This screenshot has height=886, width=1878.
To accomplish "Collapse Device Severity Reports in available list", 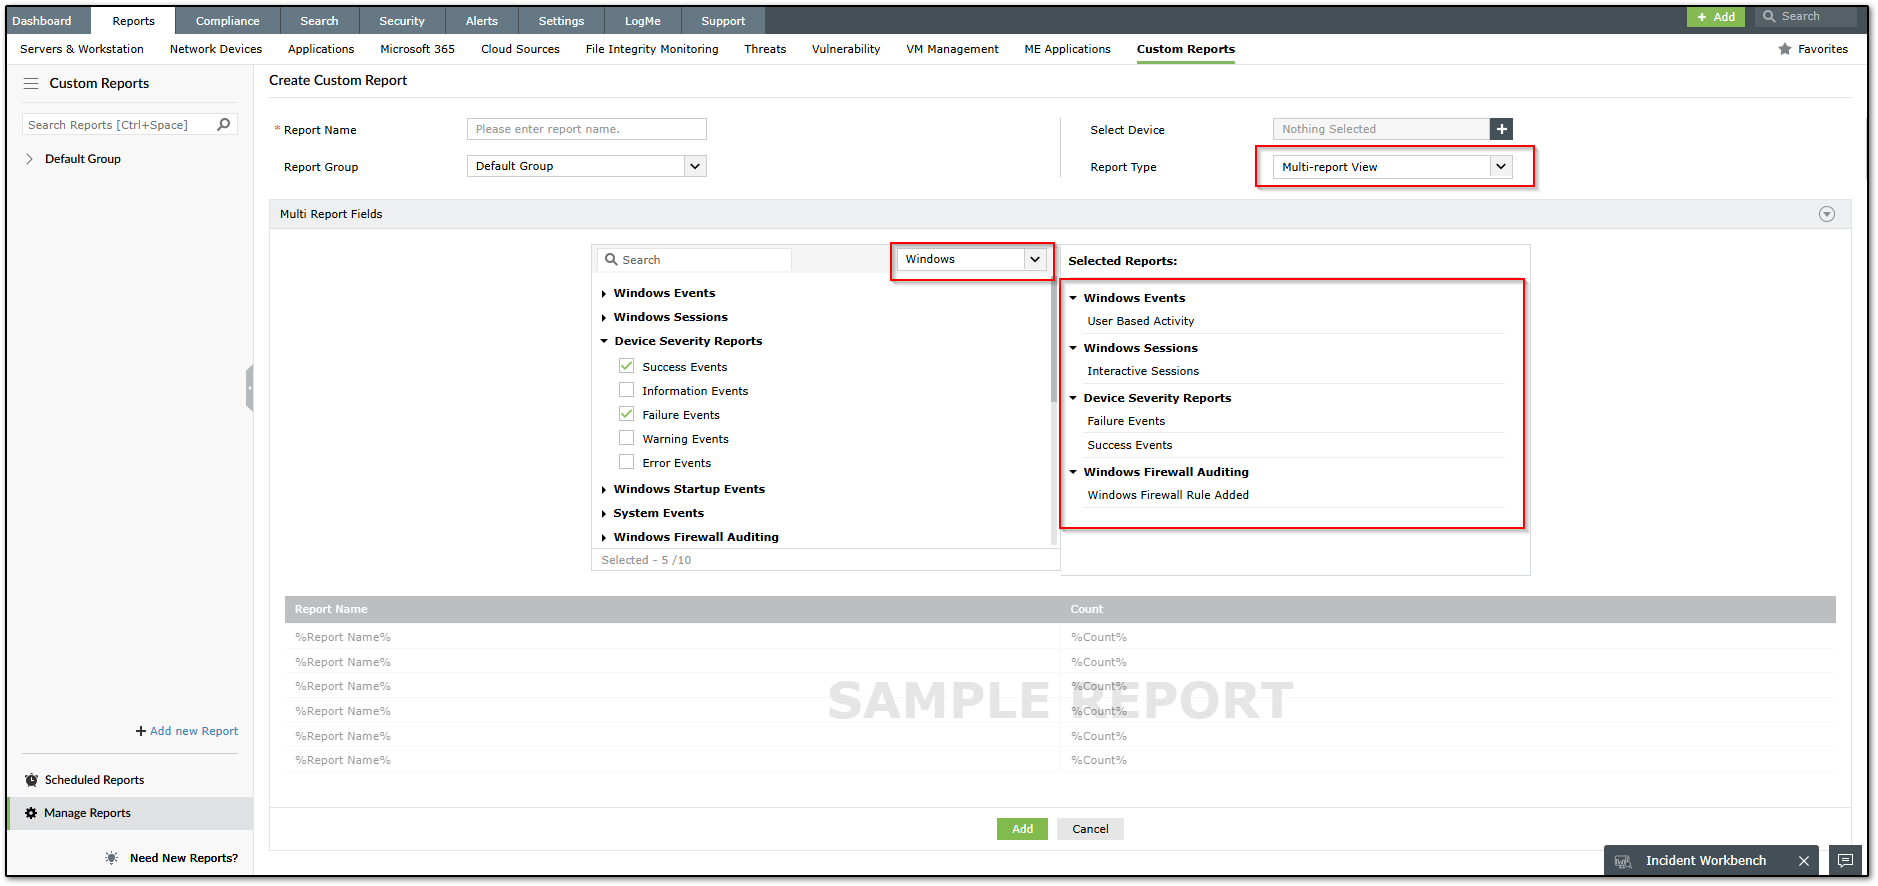I will [x=604, y=341].
